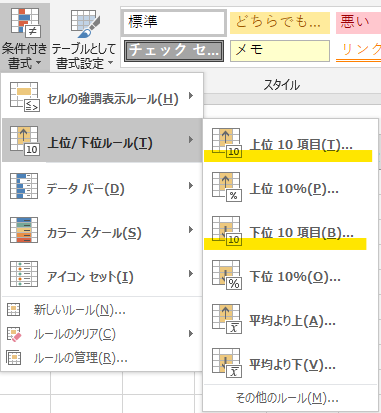Open アイコン セット(I) menu item
The height and width of the screenshot is (413, 381).
click(x=102, y=274)
